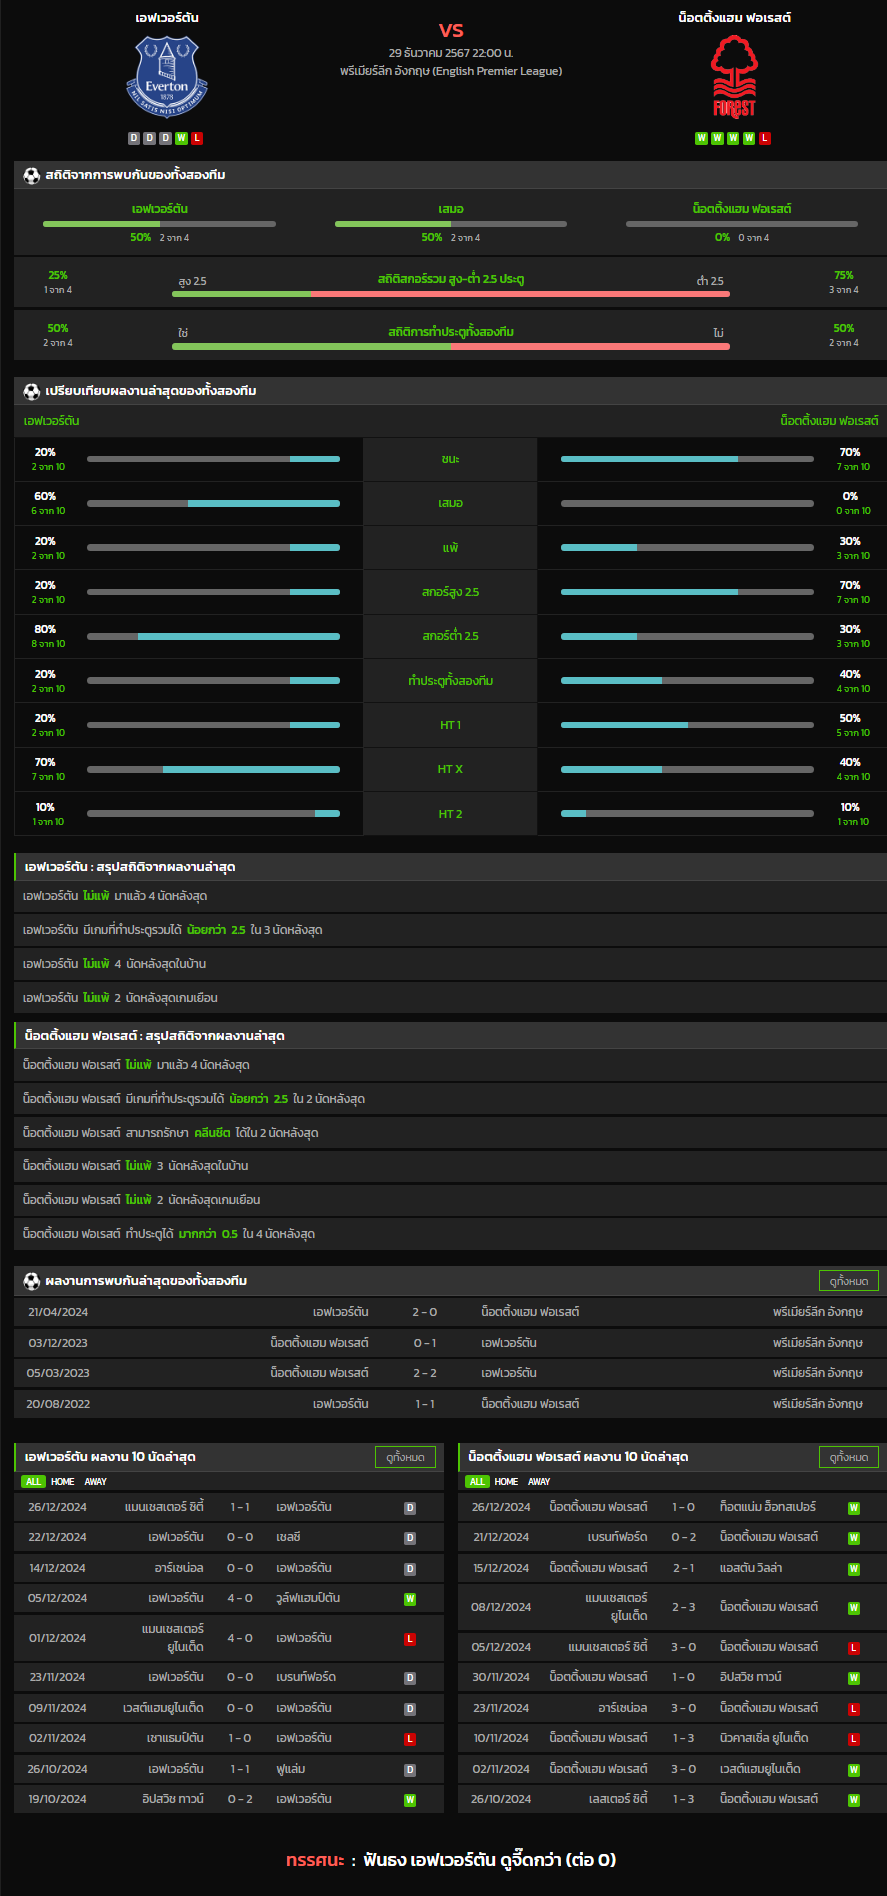The height and width of the screenshot is (1896, 887).
Task: Click the 'สกอร์ต่ำ 2.5' row label in comparison table
Action: (450, 636)
